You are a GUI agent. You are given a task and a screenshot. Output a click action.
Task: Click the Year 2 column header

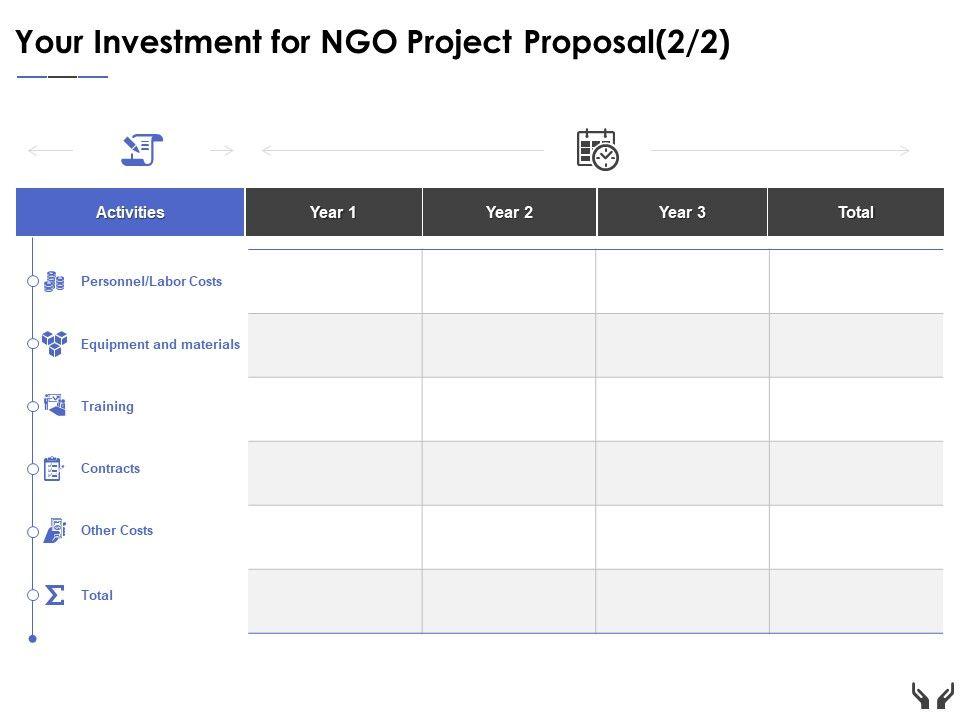509,212
